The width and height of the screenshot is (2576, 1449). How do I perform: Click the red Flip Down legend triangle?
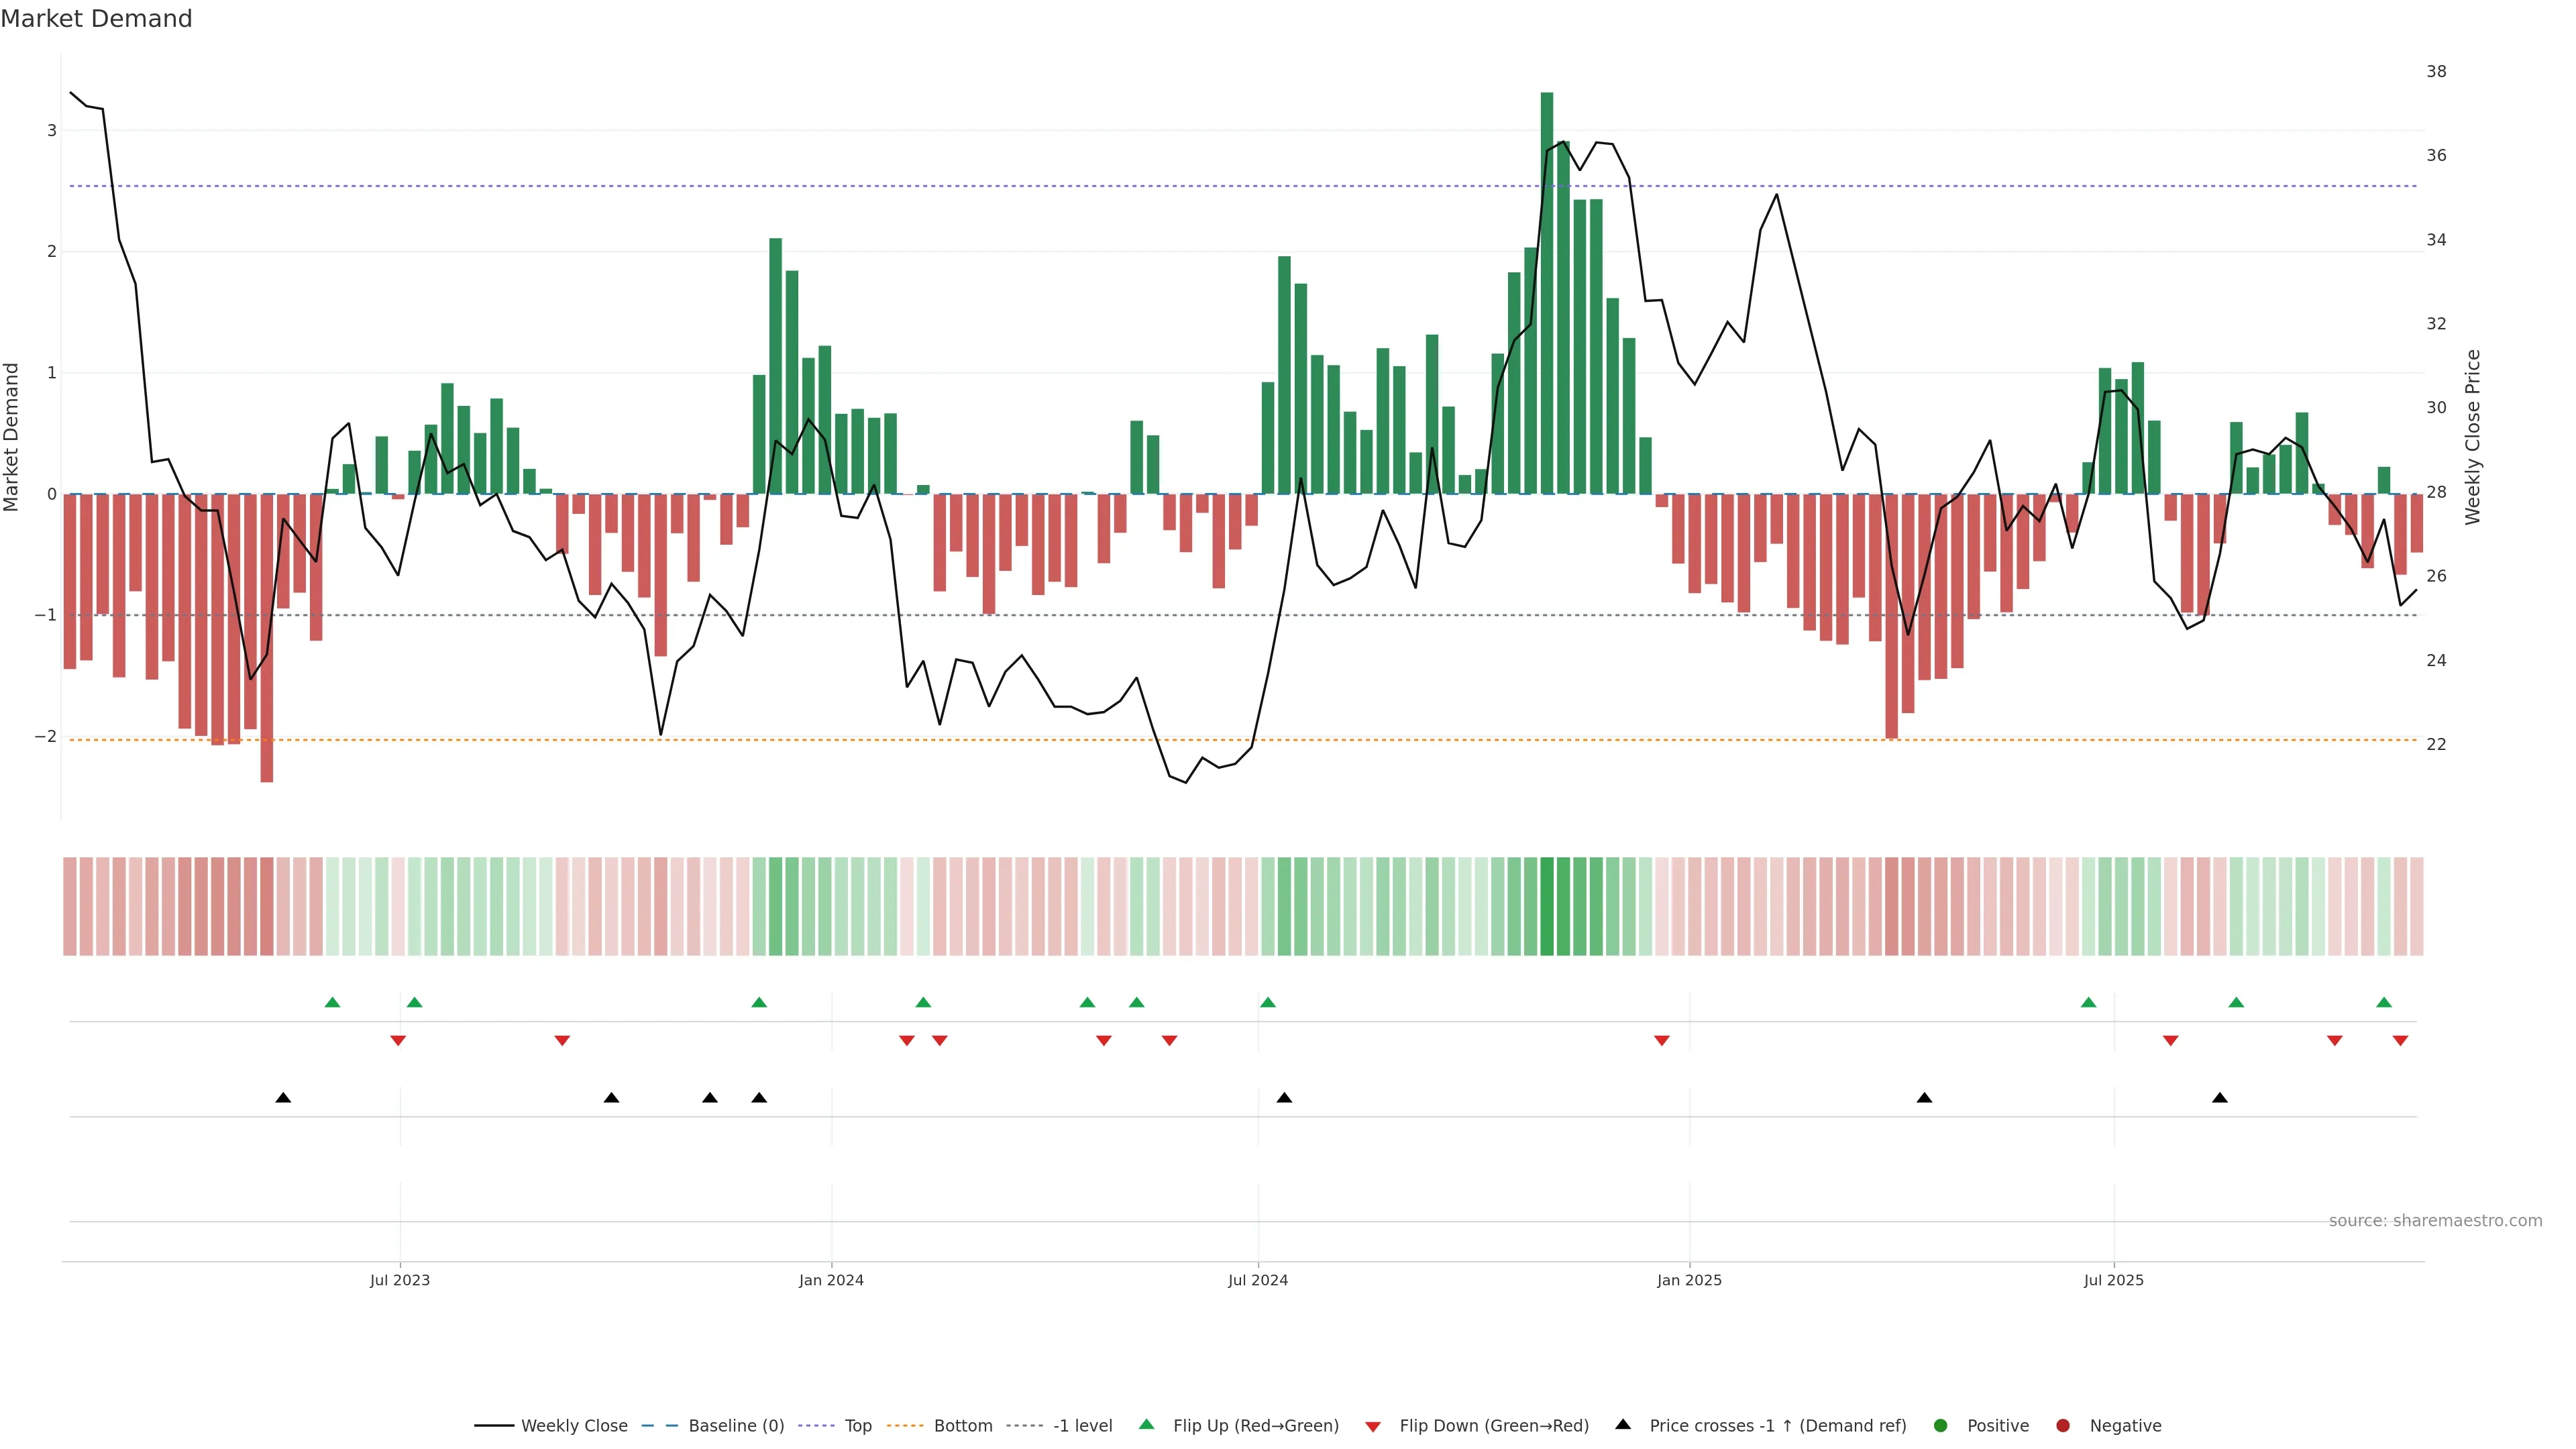(1373, 1426)
